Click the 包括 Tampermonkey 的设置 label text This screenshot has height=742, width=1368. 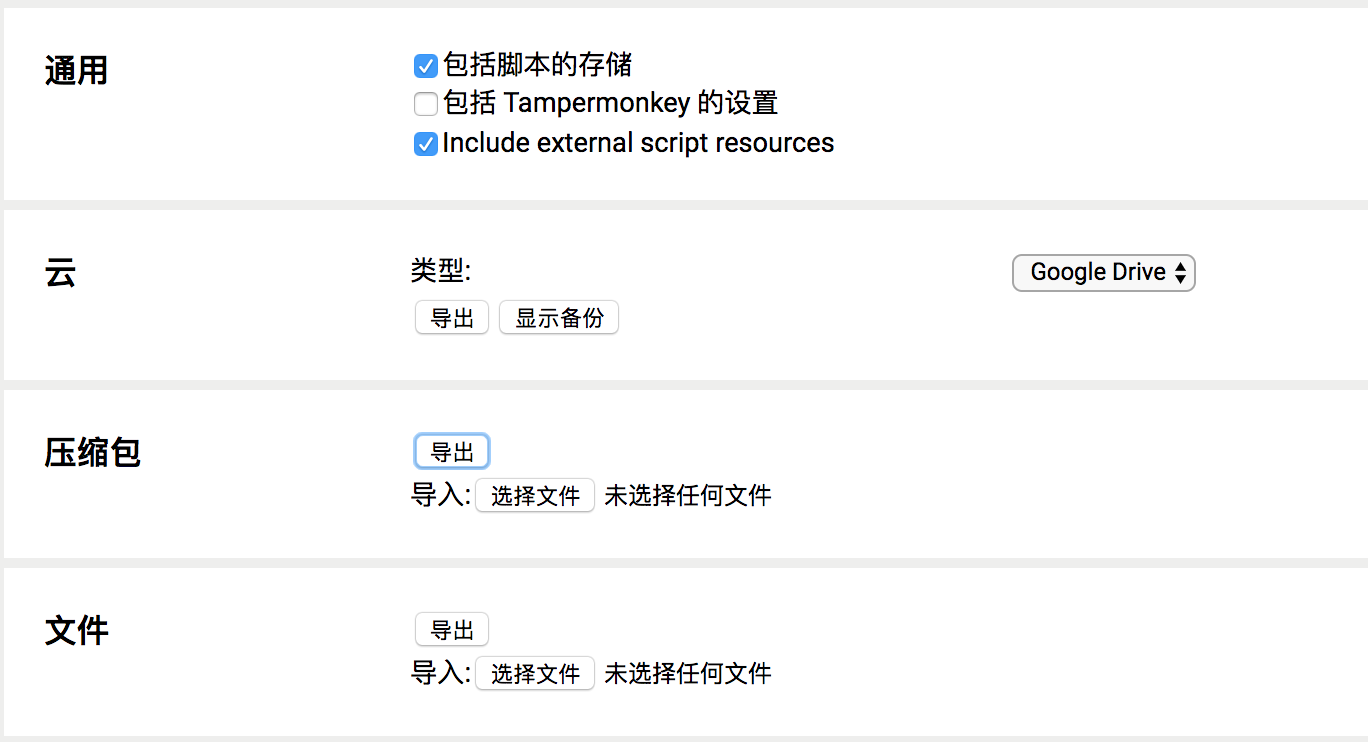(611, 103)
